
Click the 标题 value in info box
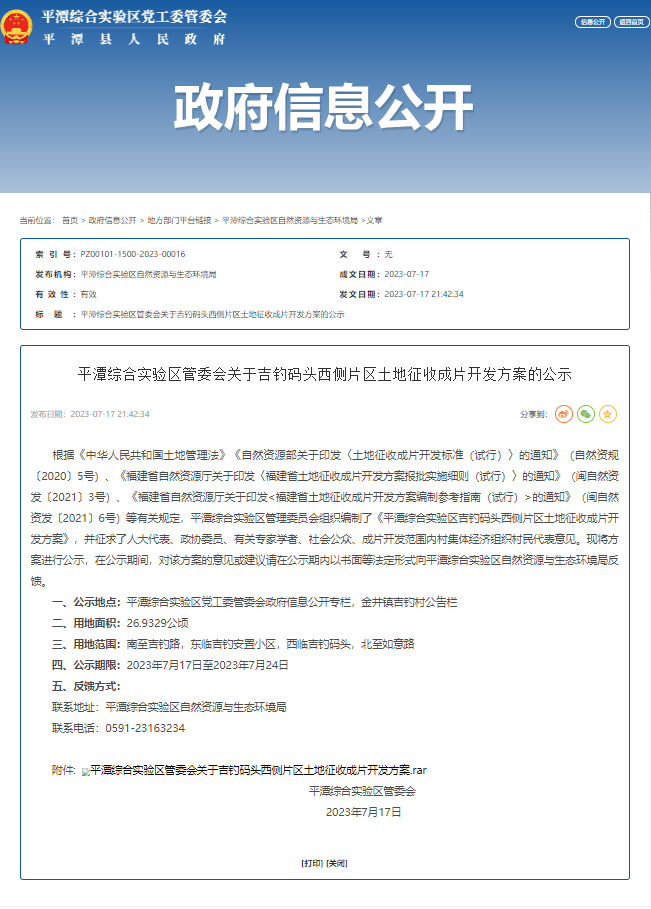212,314
